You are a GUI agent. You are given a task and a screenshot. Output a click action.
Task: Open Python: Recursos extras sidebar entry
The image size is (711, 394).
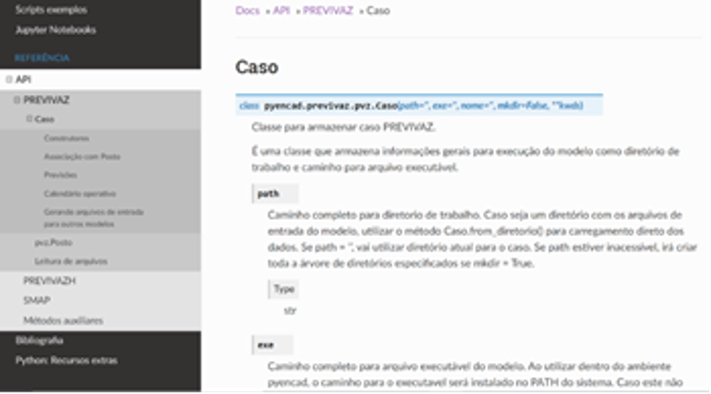tap(66, 360)
